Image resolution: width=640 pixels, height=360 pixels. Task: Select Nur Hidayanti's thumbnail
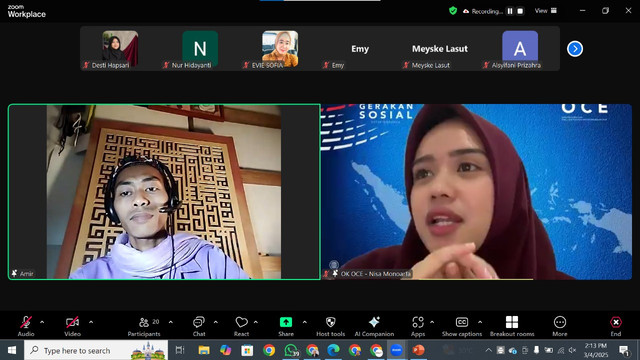click(x=200, y=49)
